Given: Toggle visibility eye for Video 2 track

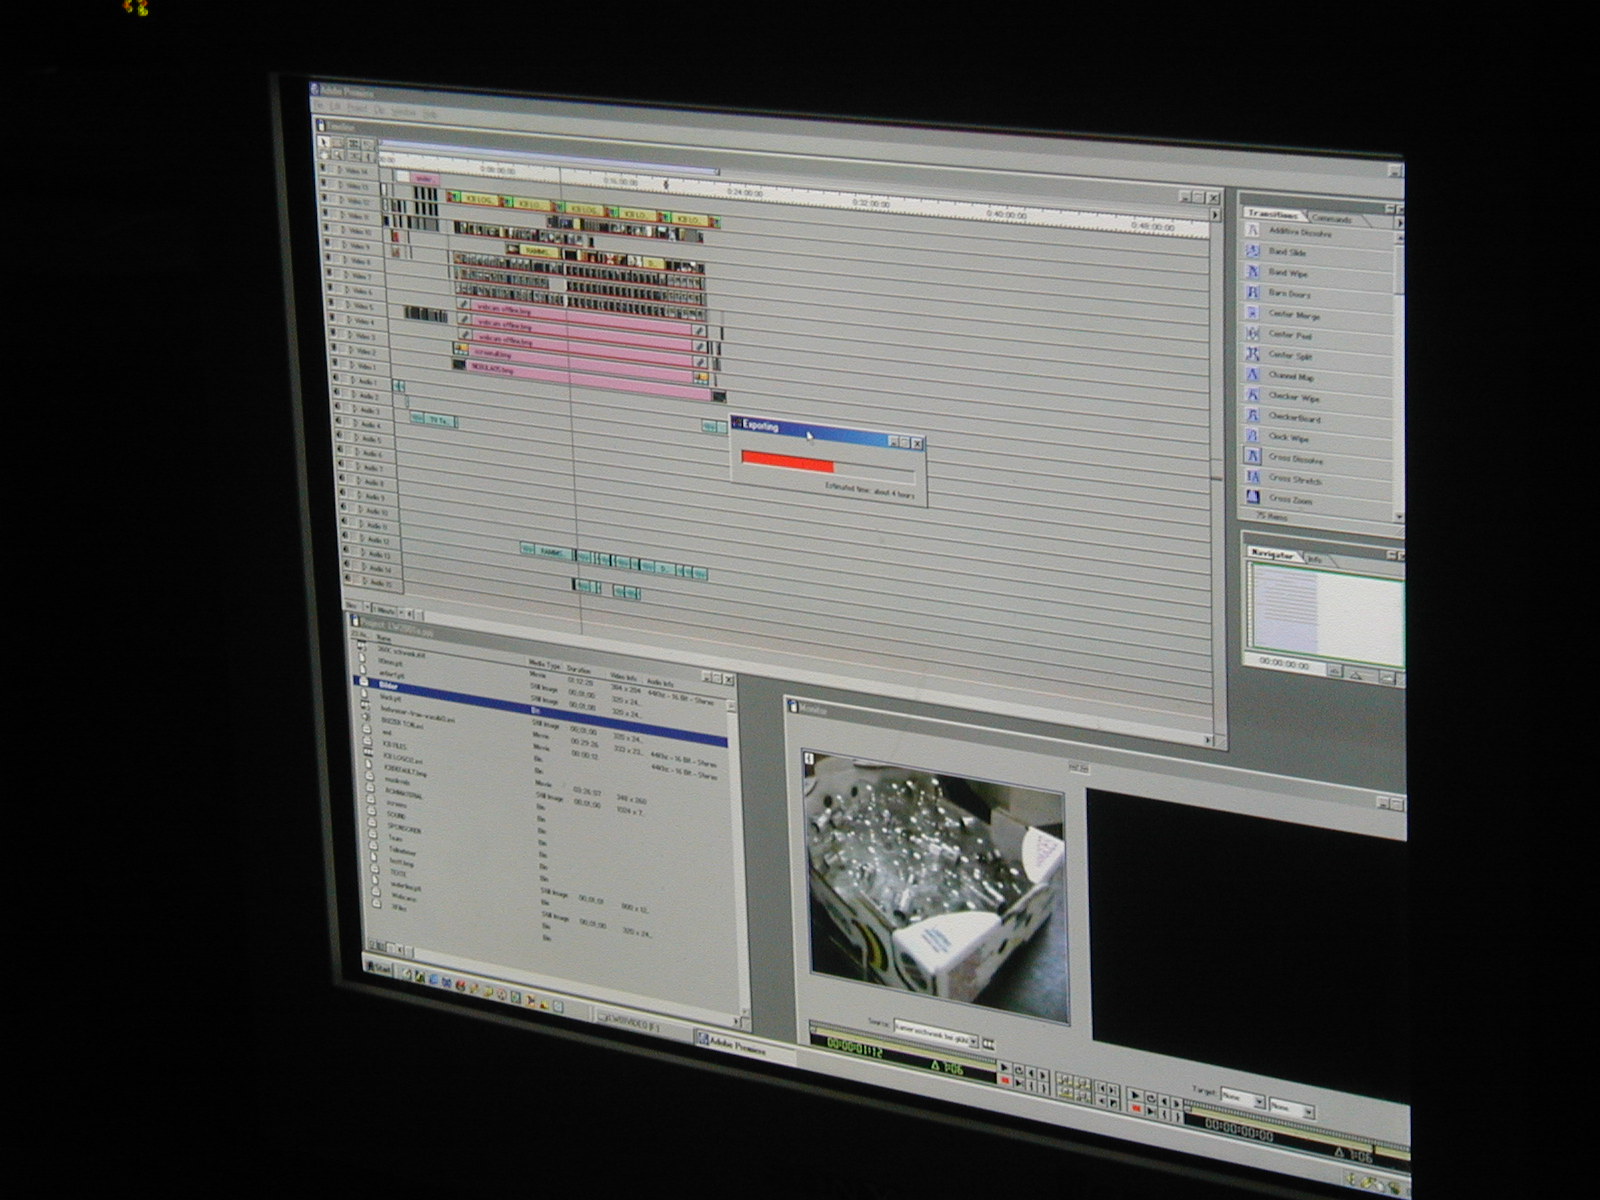Looking at the screenshot, I should [x=334, y=348].
